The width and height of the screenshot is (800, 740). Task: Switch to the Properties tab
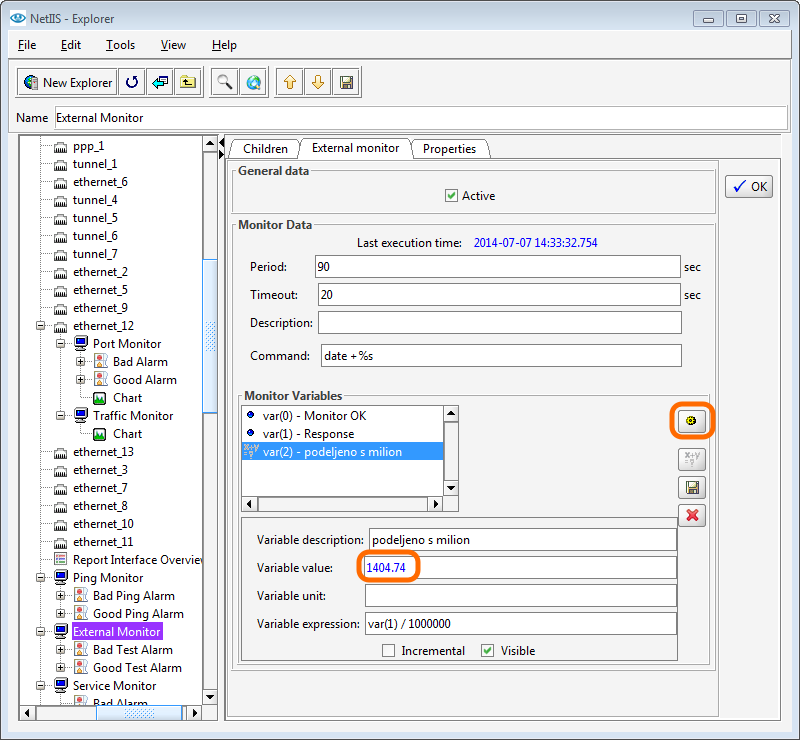click(x=449, y=149)
